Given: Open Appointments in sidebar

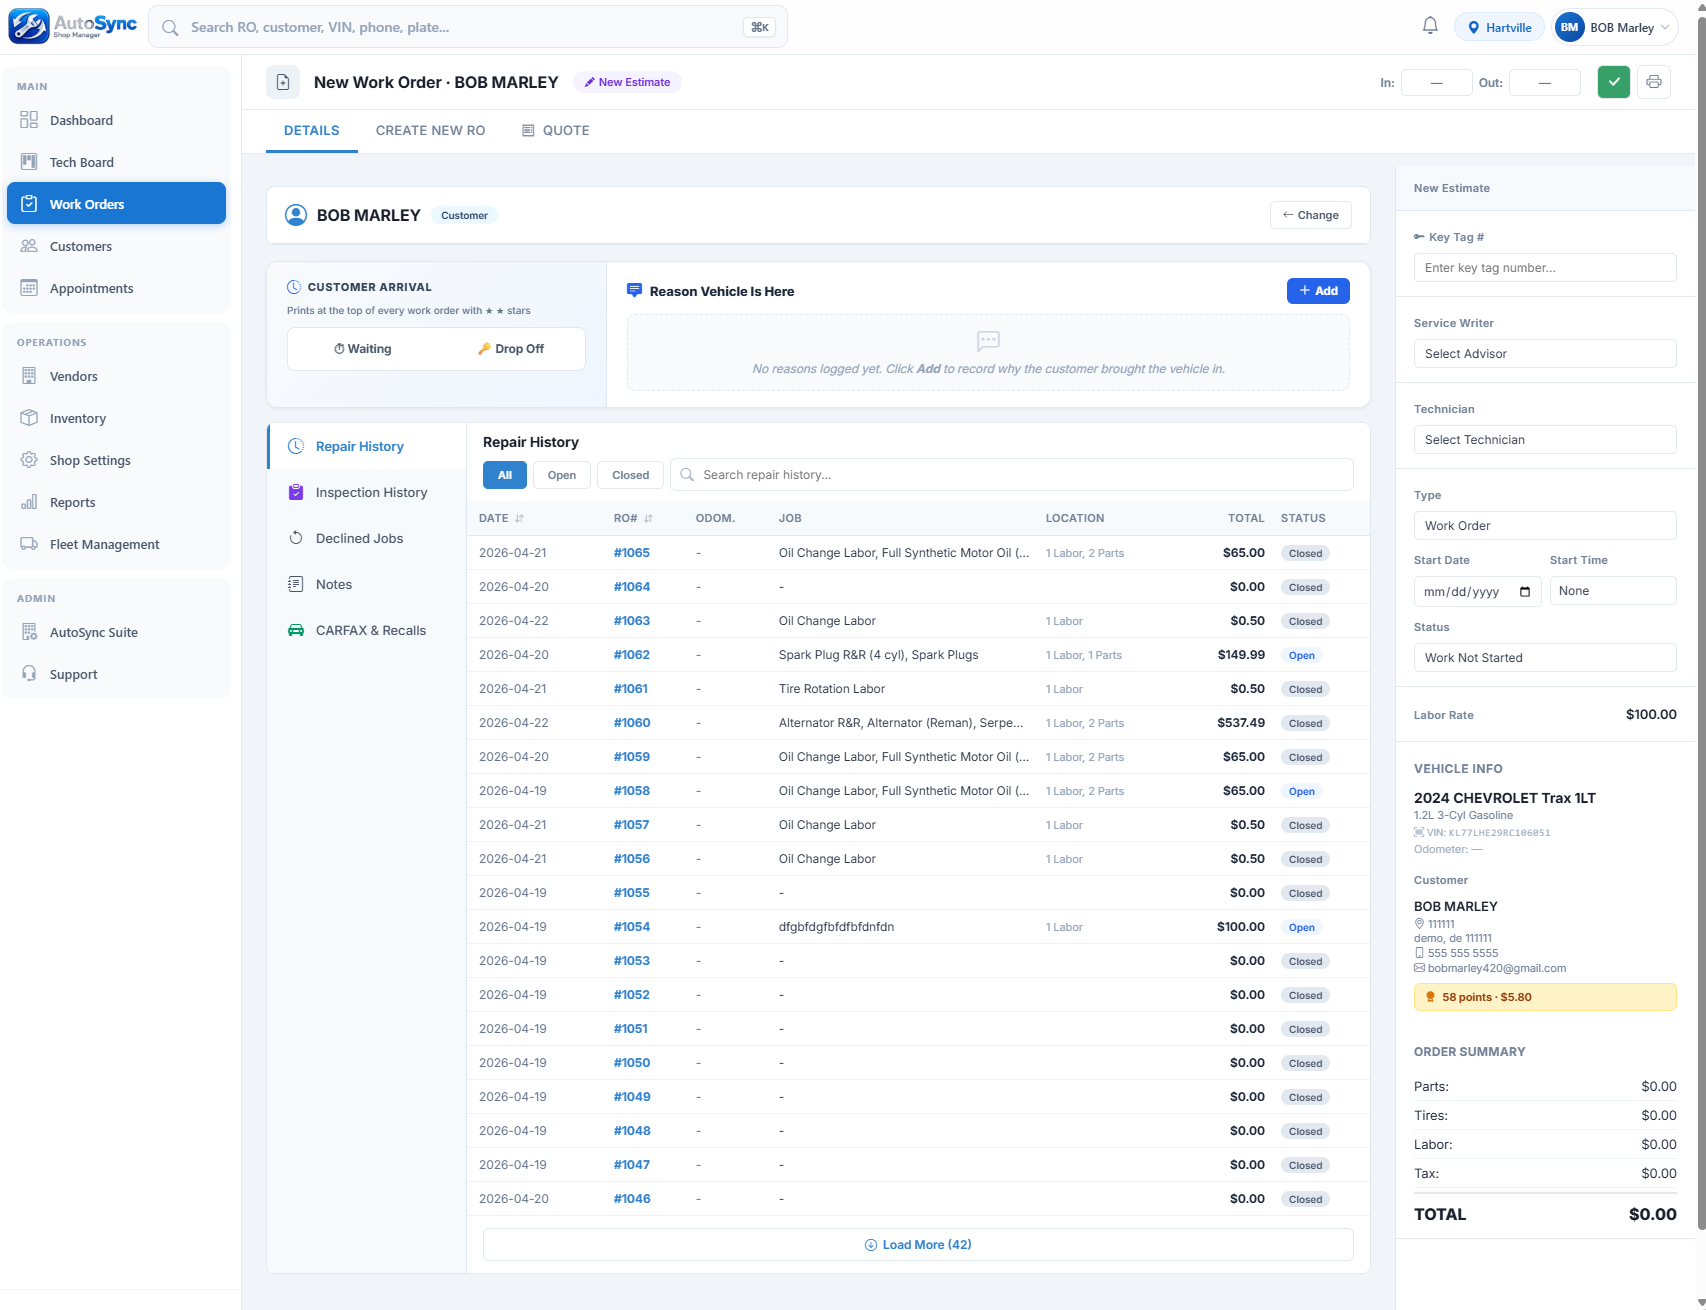Looking at the screenshot, I should [x=116, y=288].
